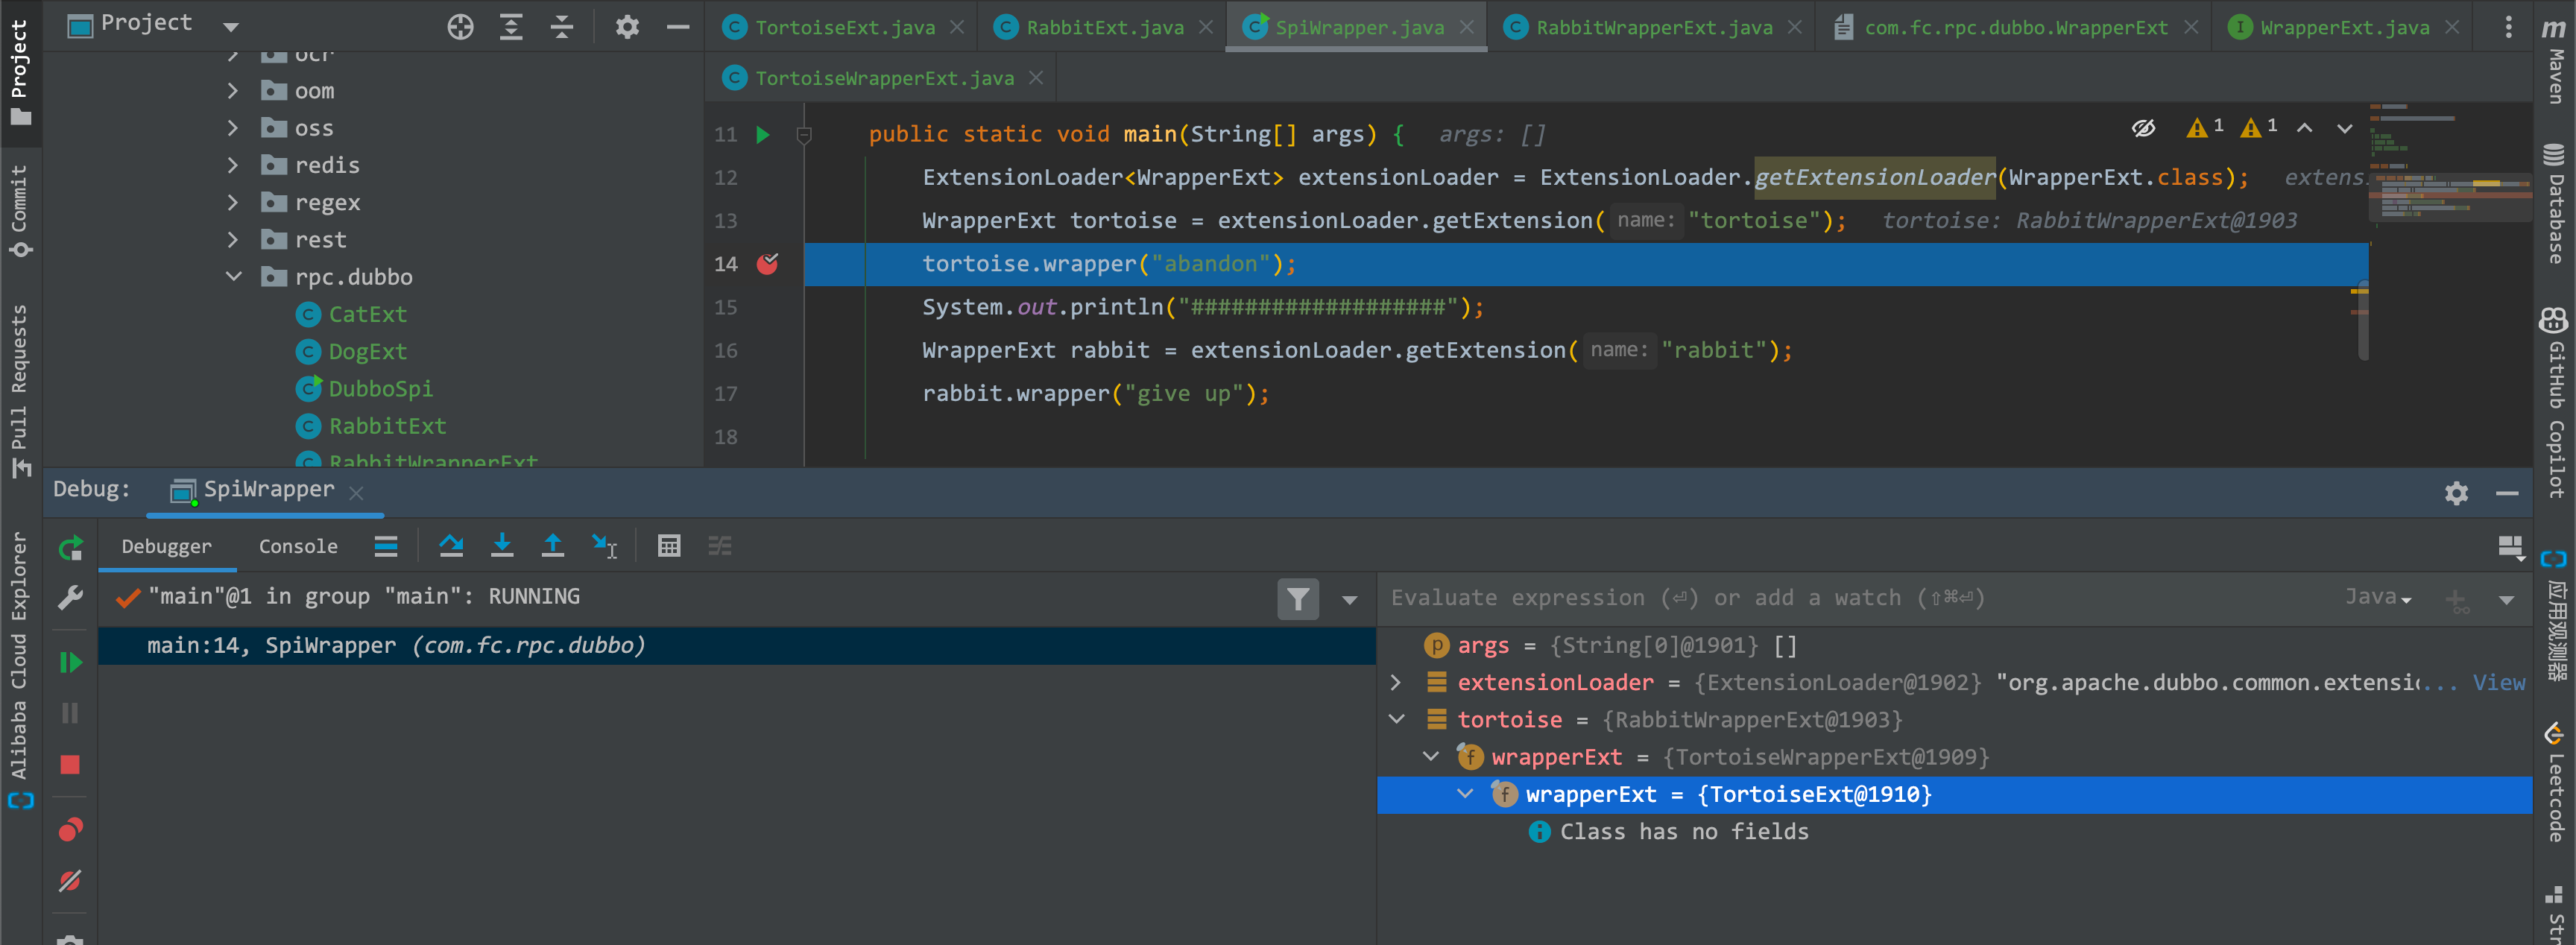Image resolution: width=2576 pixels, height=945 pixels.
Task: Select Debugger tab
Action: [166, 547]
